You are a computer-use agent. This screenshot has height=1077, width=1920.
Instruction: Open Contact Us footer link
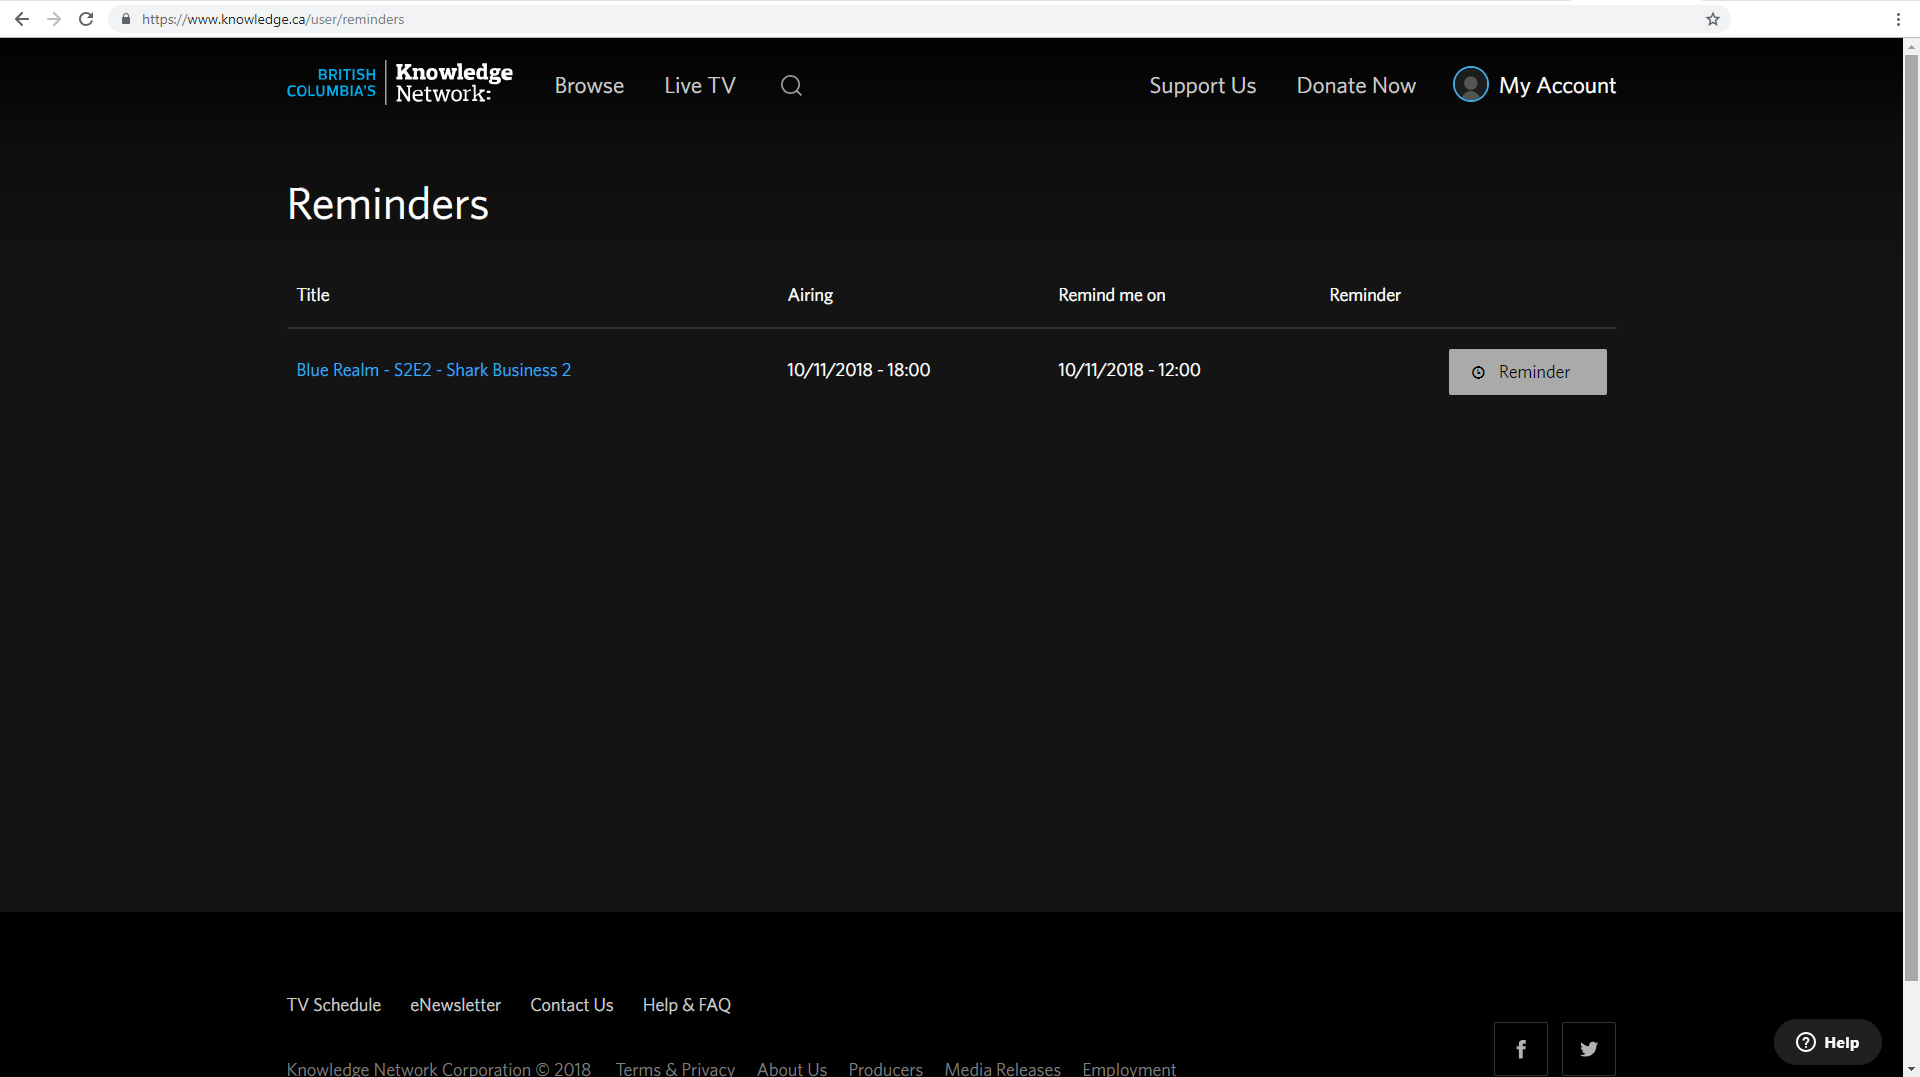pos(572,1005)
